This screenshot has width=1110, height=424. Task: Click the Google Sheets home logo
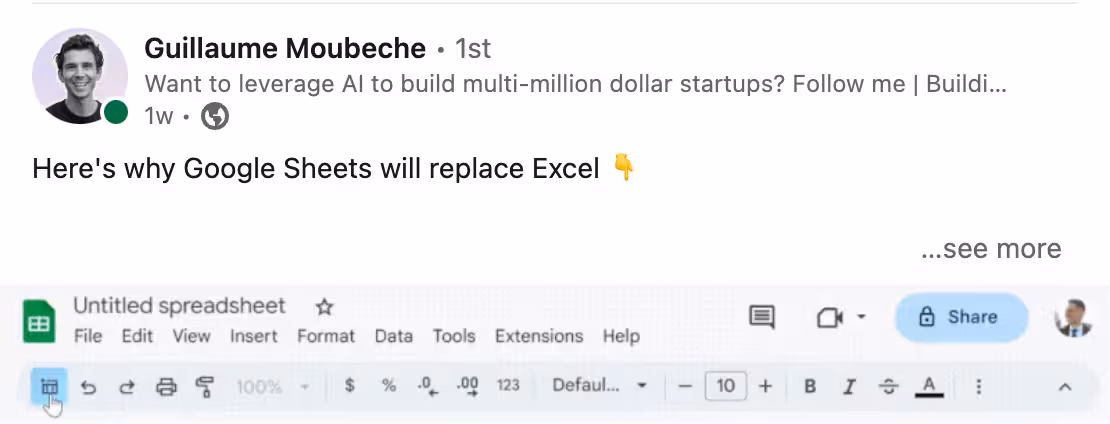pos(39,321)
